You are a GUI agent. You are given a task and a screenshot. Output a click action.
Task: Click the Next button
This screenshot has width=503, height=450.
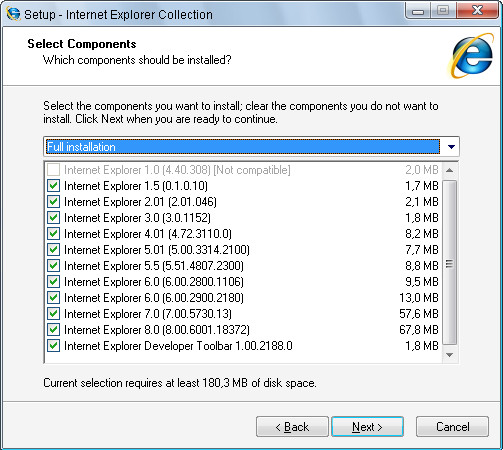(367, 427)
